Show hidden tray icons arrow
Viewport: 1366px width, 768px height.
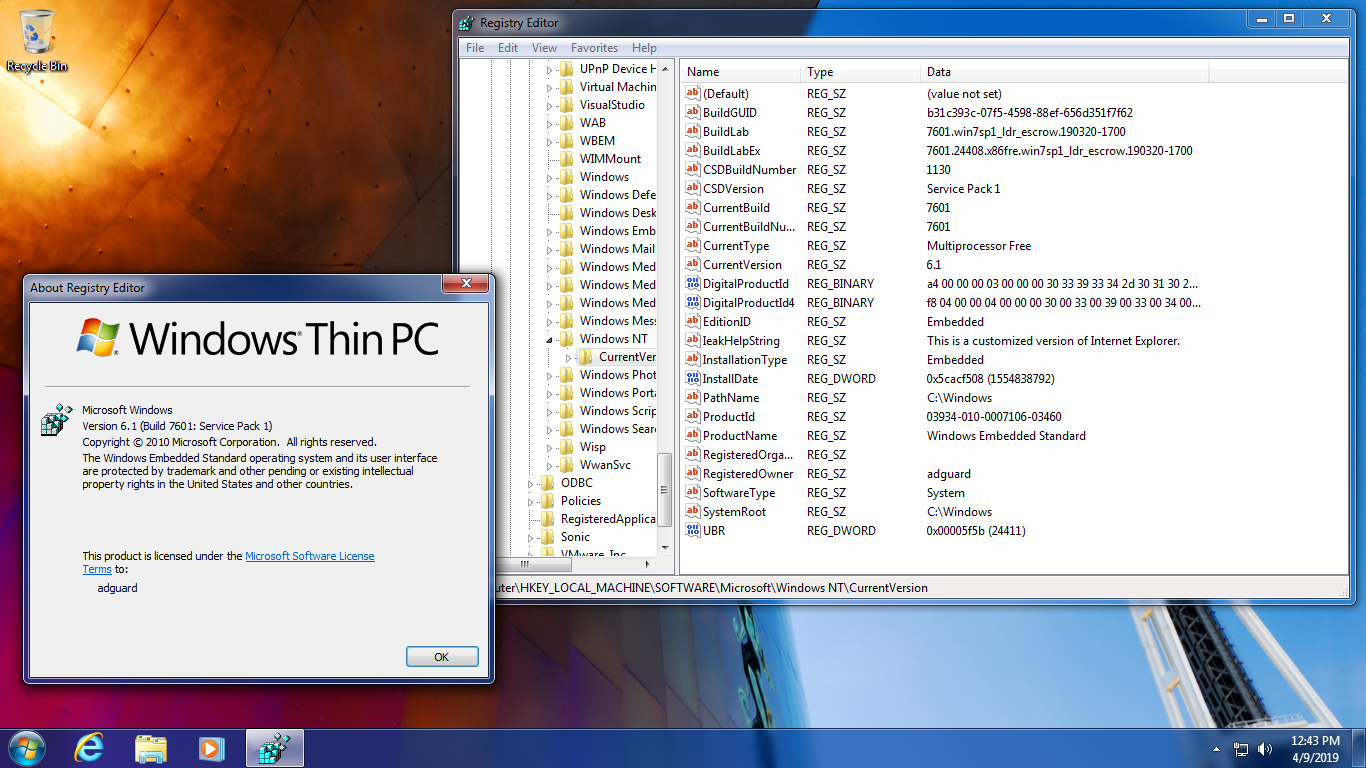tap(1216, 748)
